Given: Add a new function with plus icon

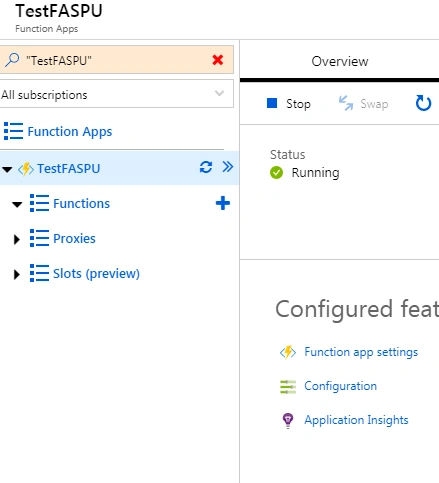Looking at the screenshot, I should click(223, 203).
